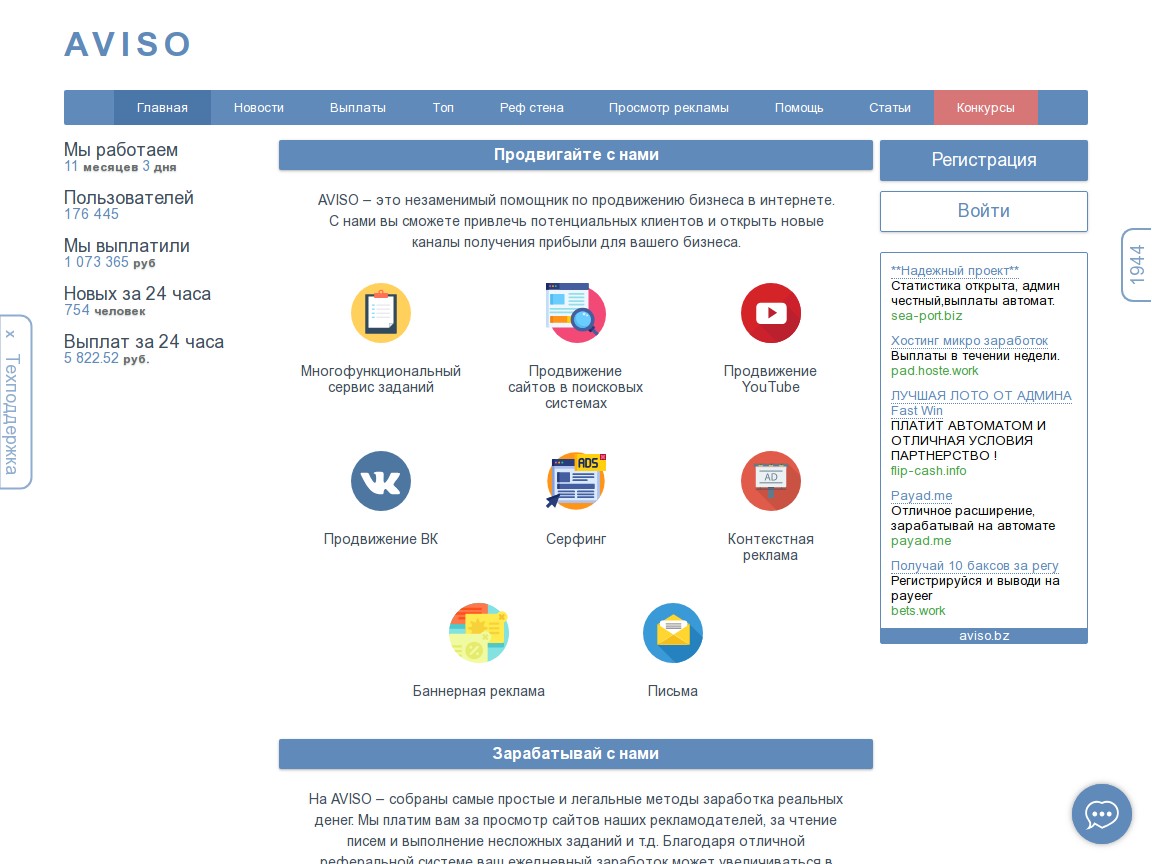Visit the bets.work link

click(918, 611)
